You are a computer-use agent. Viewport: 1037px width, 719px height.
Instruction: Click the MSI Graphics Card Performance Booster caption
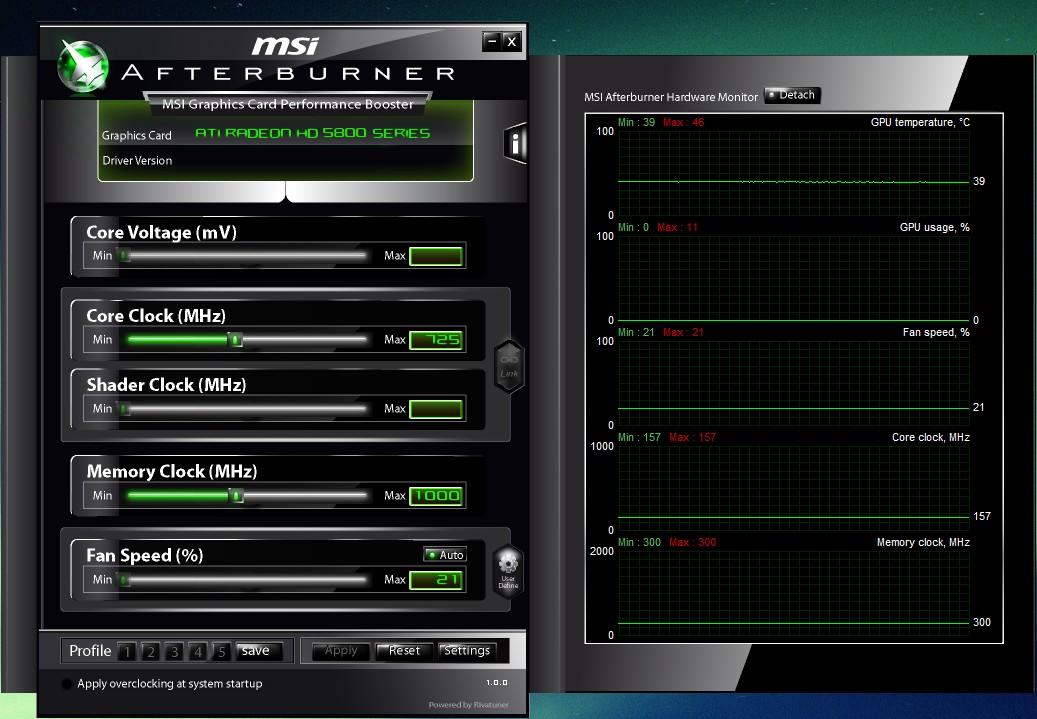[288, 105]
